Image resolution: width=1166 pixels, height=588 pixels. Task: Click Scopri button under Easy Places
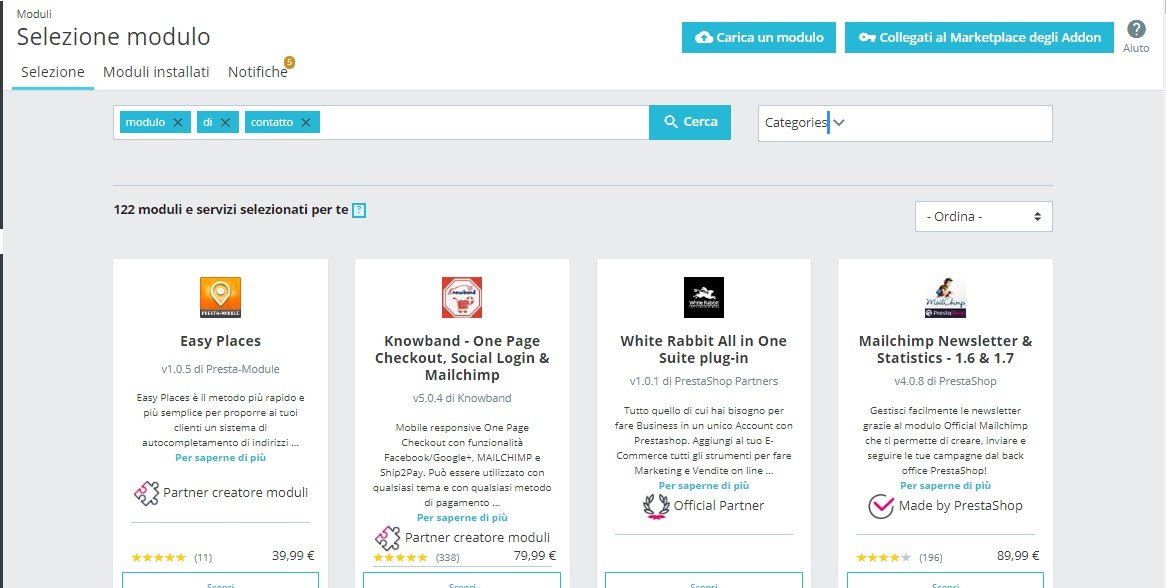click(x=220, y=580)
